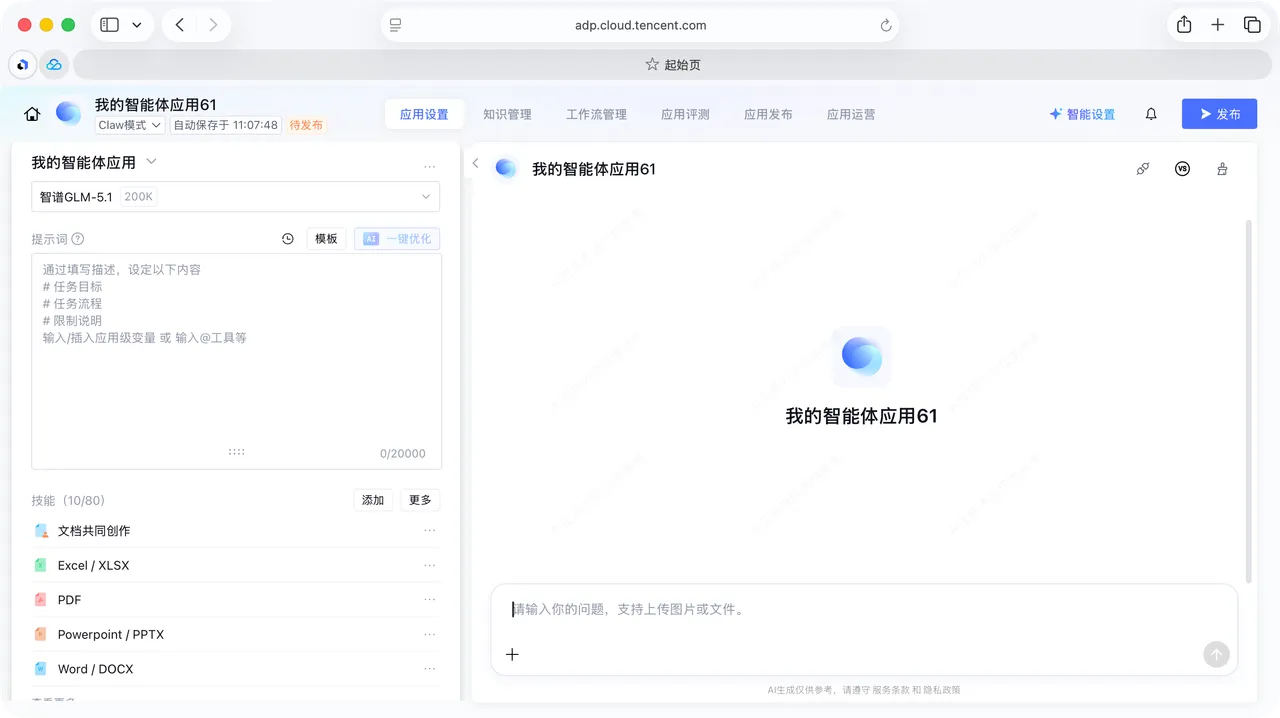Click the 0/20000 character counter
The height and width of the screenshot is (718, 1280).
click(403, 453)
